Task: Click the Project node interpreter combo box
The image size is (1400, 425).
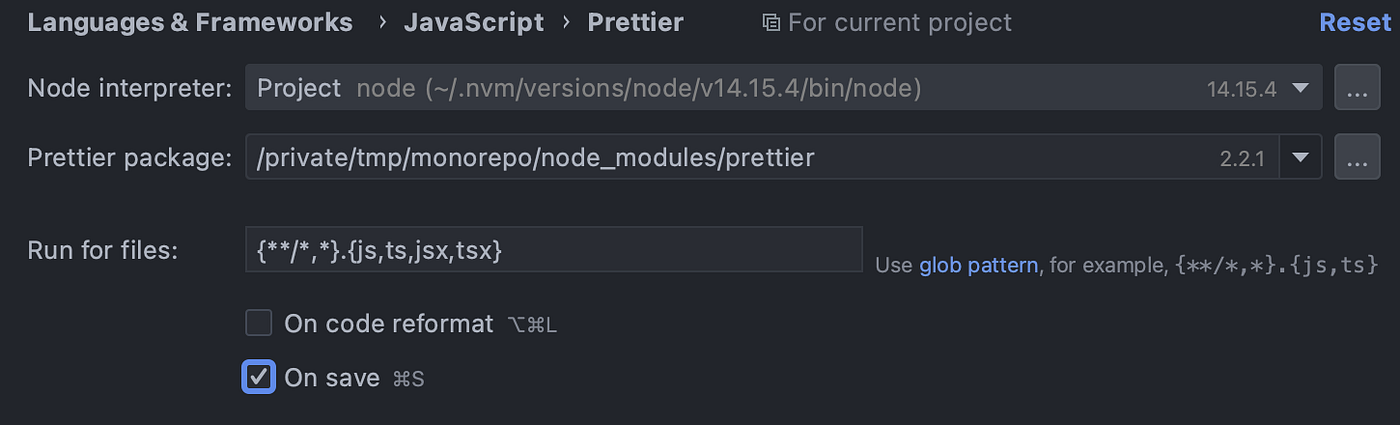Action: pos(700,88)
